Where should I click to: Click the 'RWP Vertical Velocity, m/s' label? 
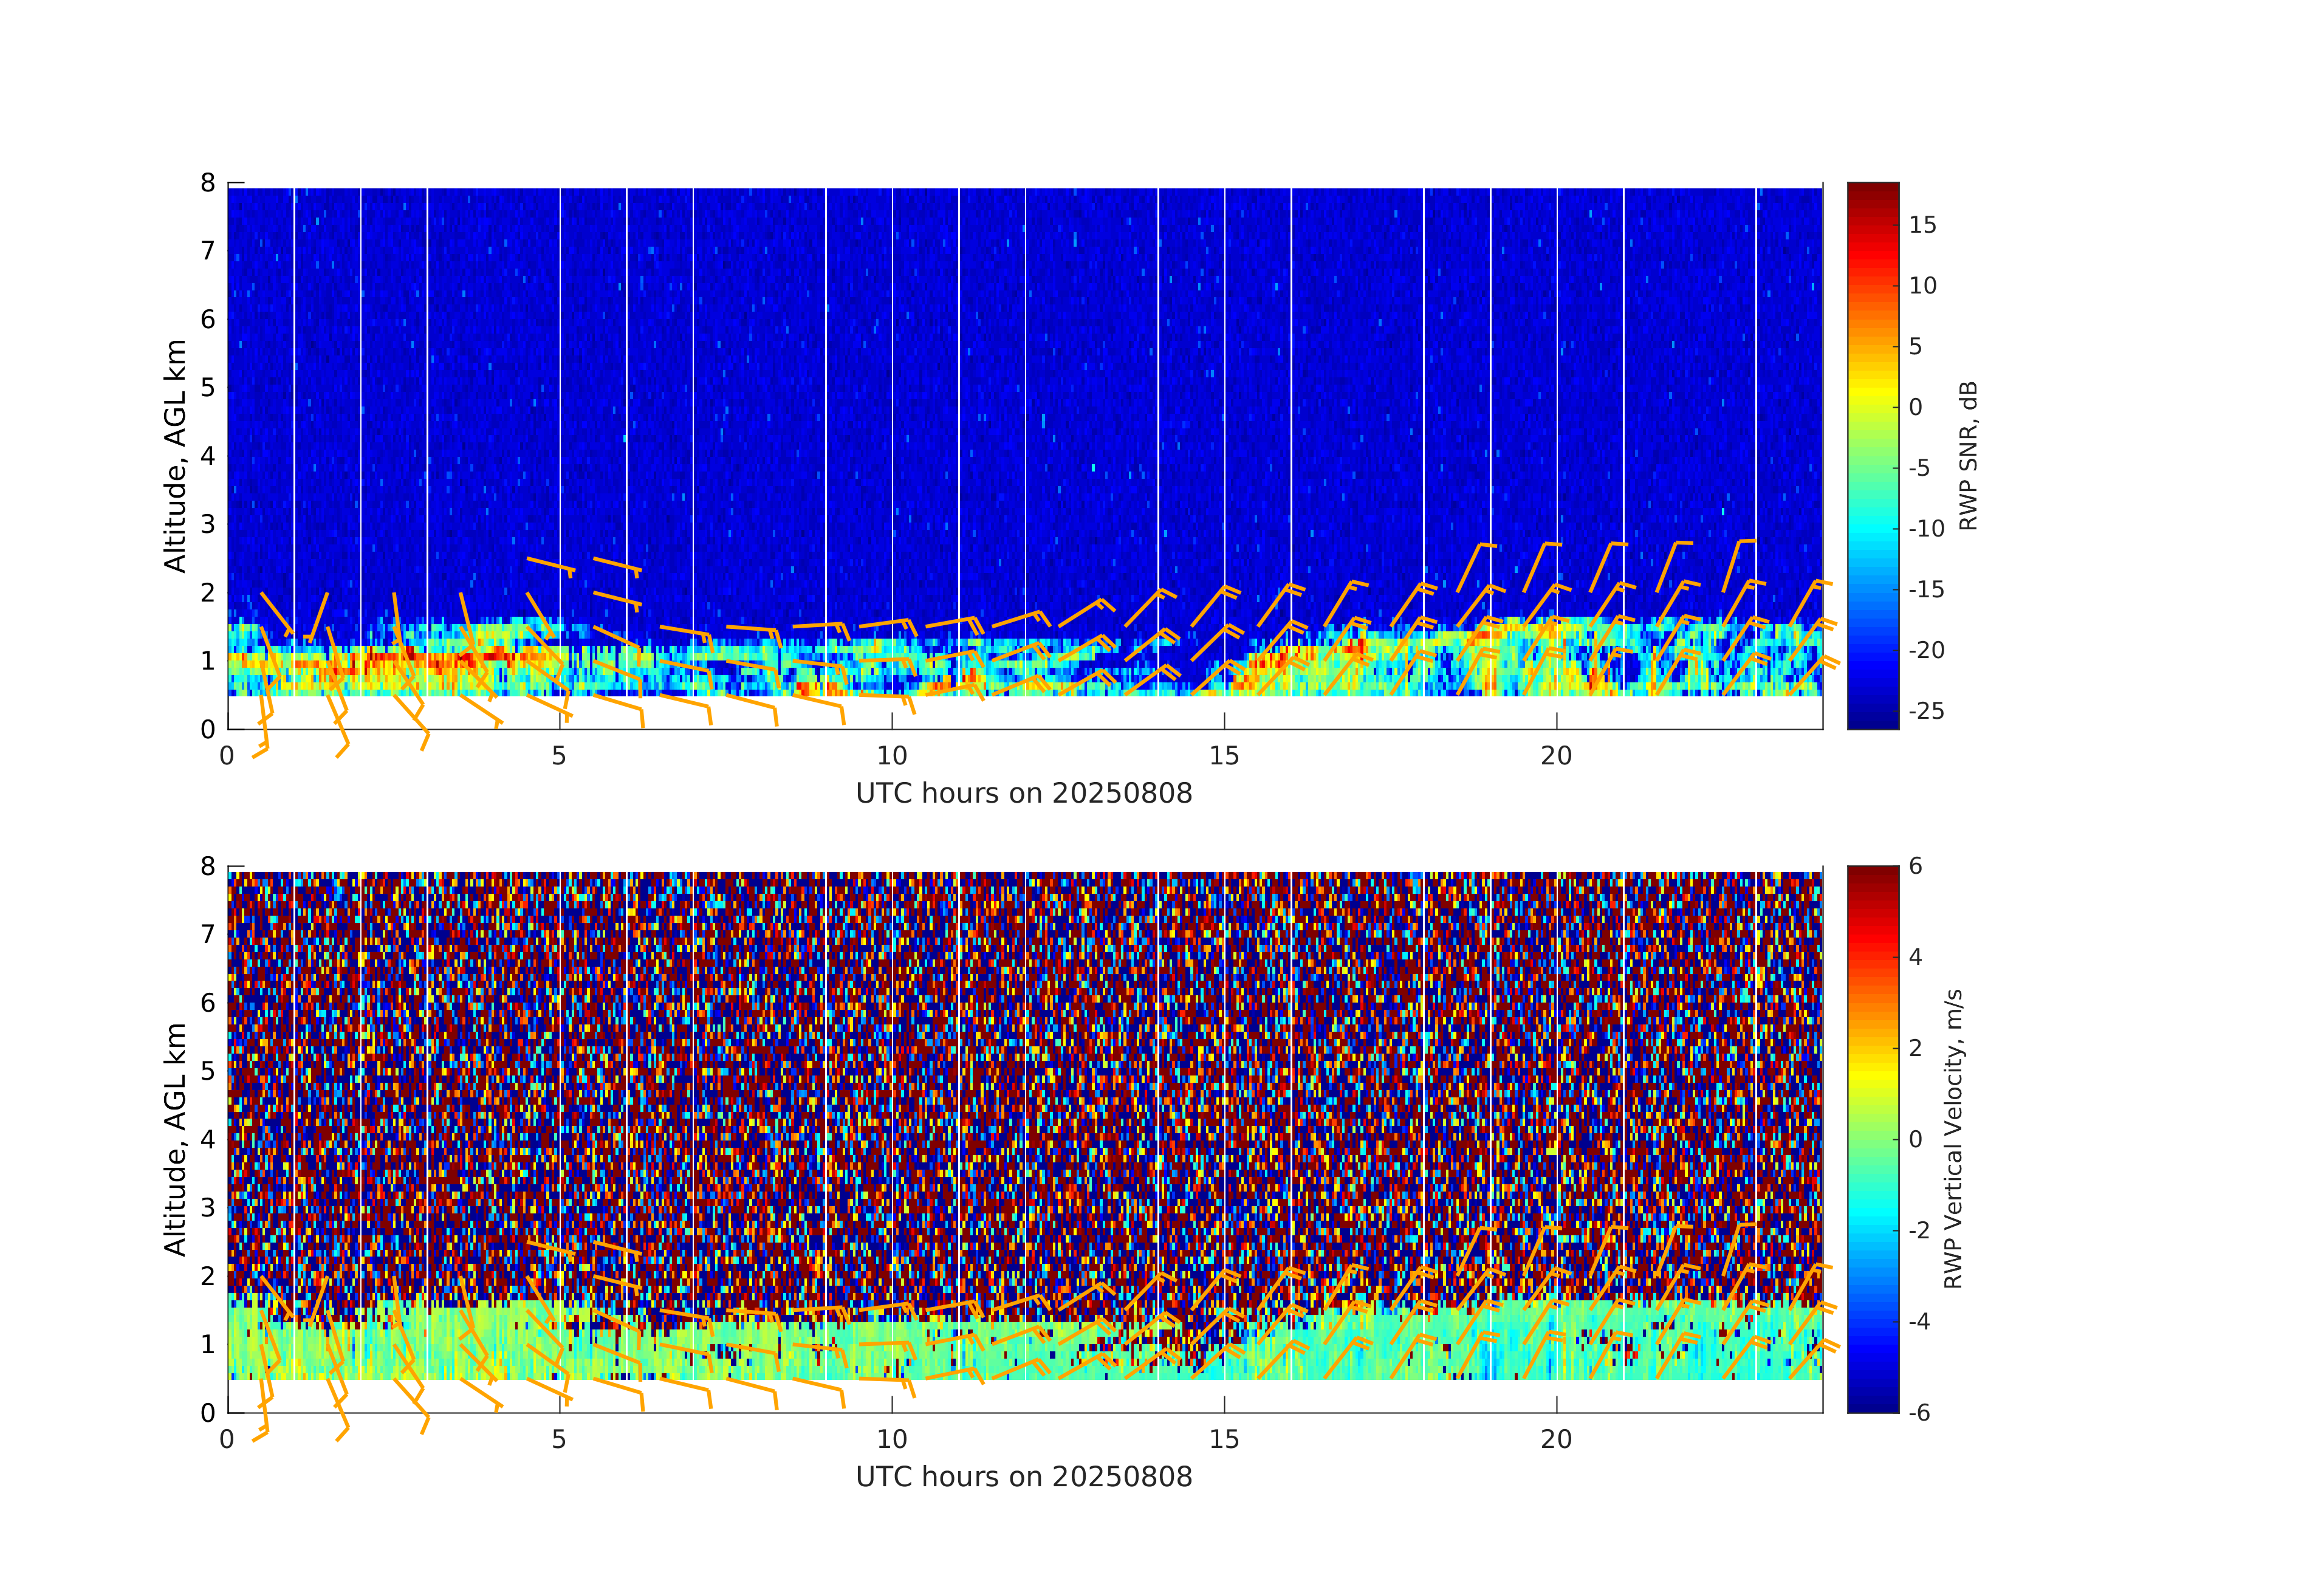coord(1953,1138)
